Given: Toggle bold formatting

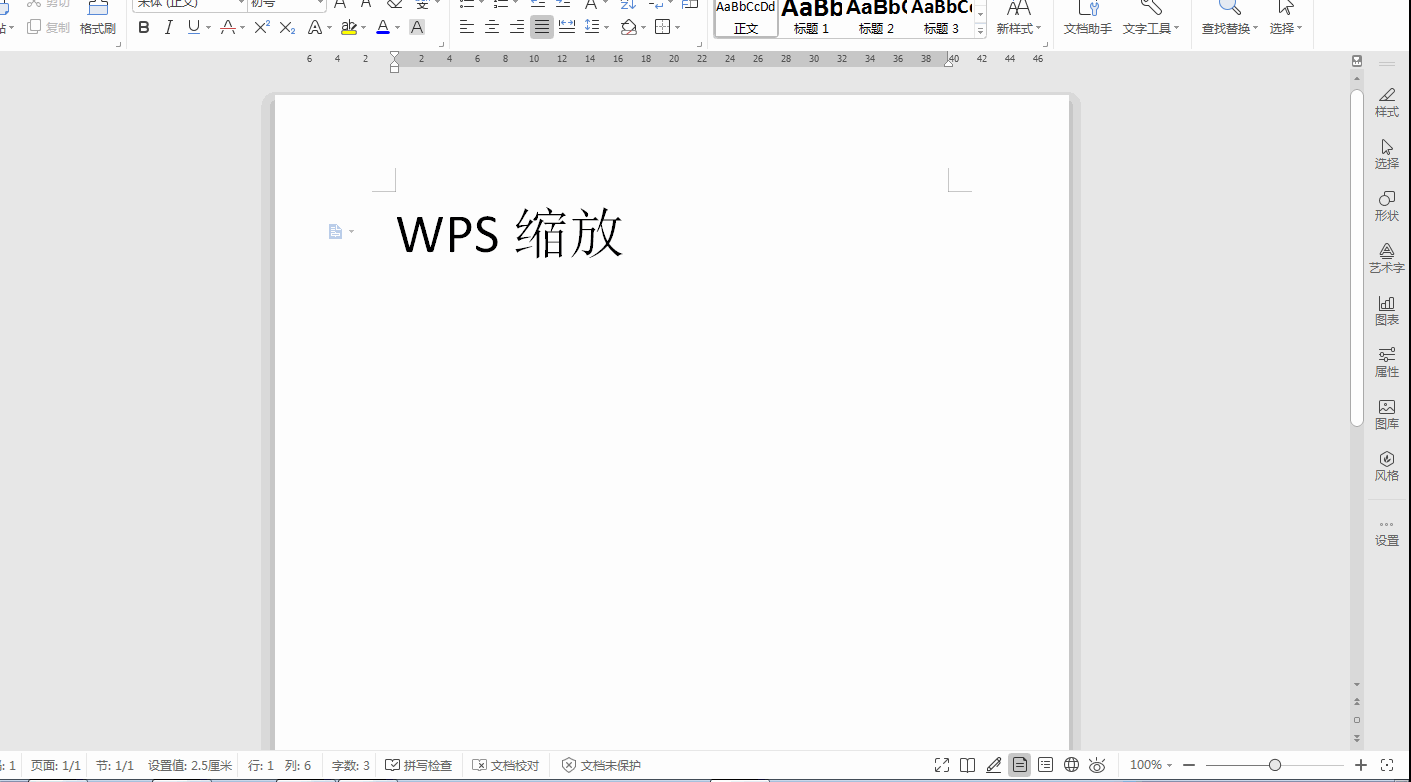Looking at the screenshot, I should point(144,27).
